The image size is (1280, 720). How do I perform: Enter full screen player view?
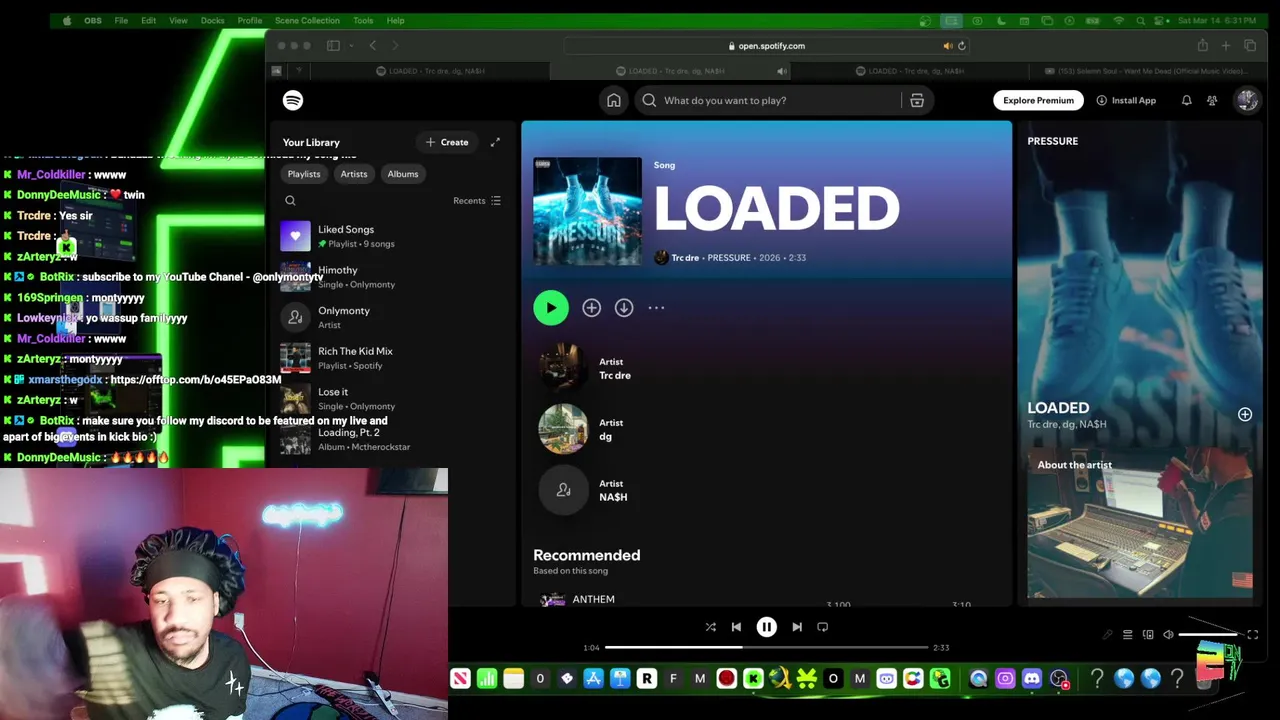(1253, 635)
